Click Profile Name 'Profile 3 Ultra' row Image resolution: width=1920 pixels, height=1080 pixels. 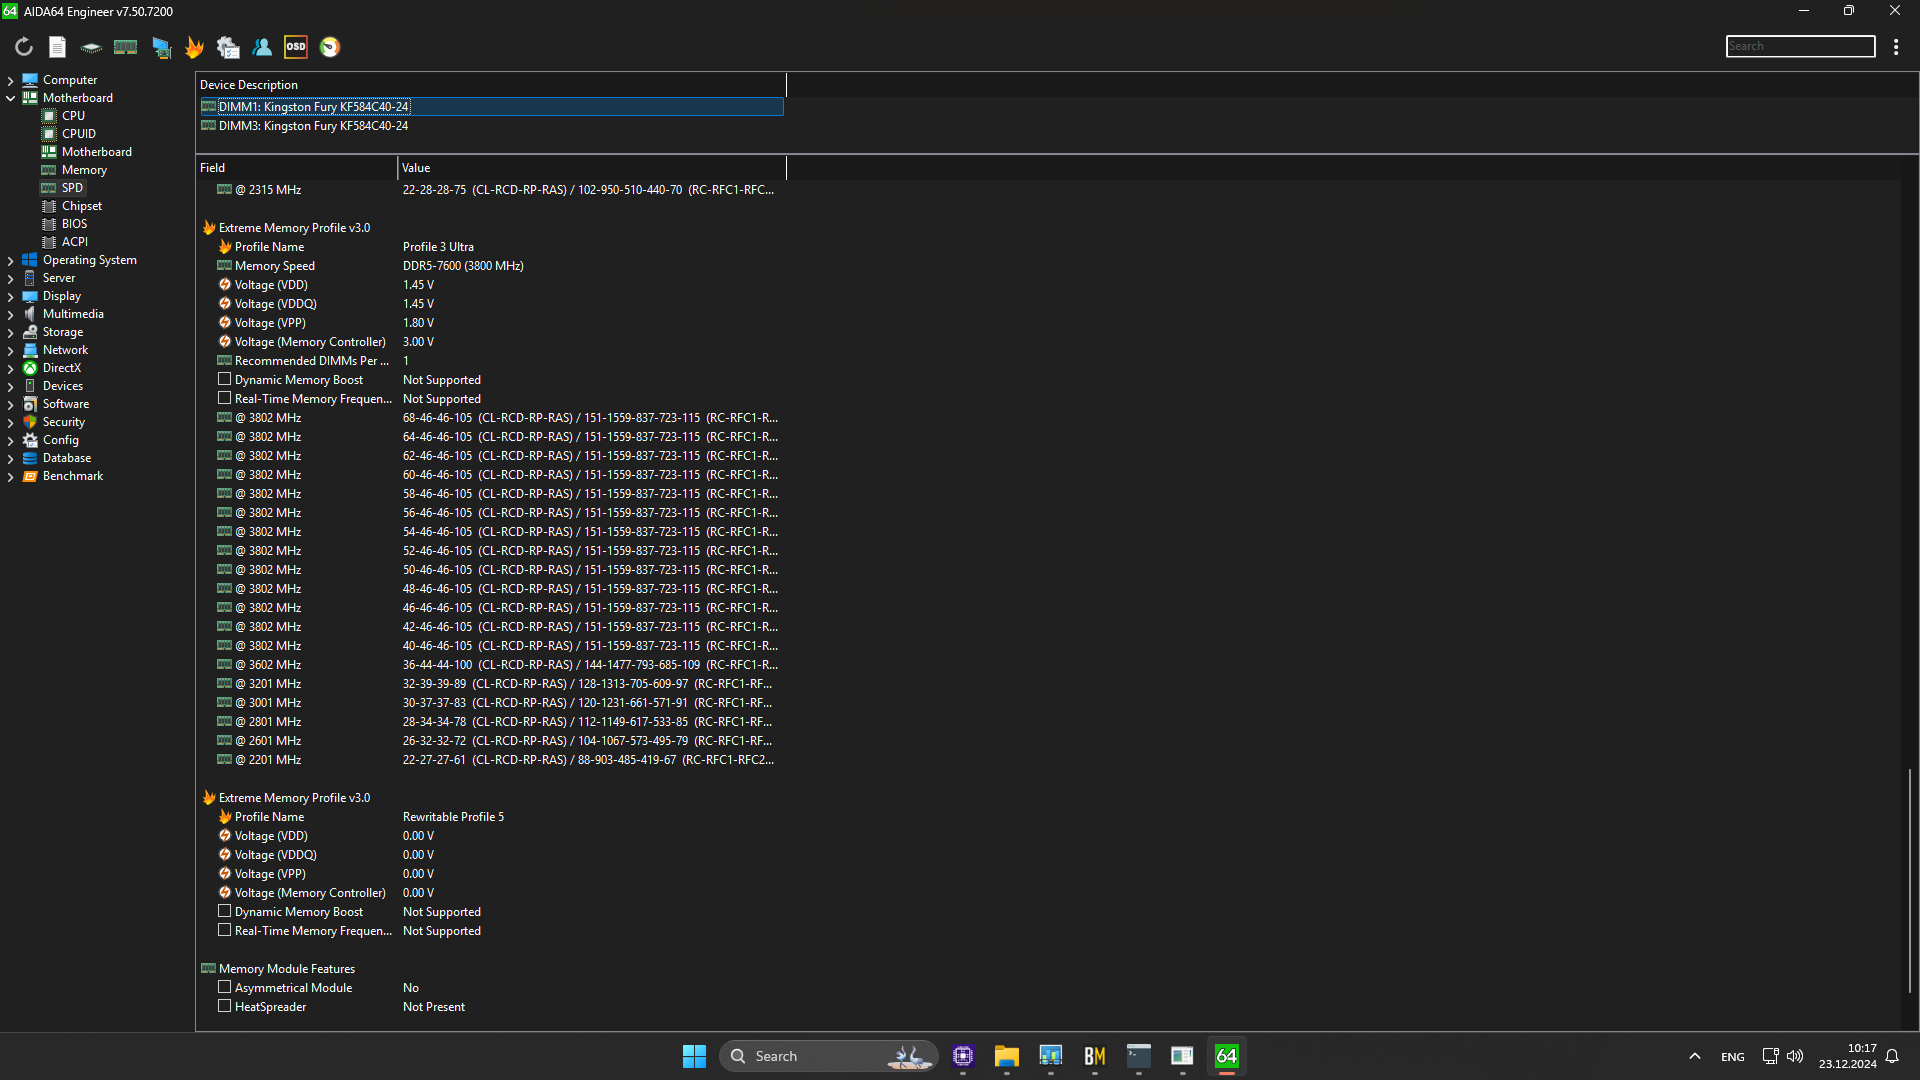pyautogui.click(x=490, y=247)
